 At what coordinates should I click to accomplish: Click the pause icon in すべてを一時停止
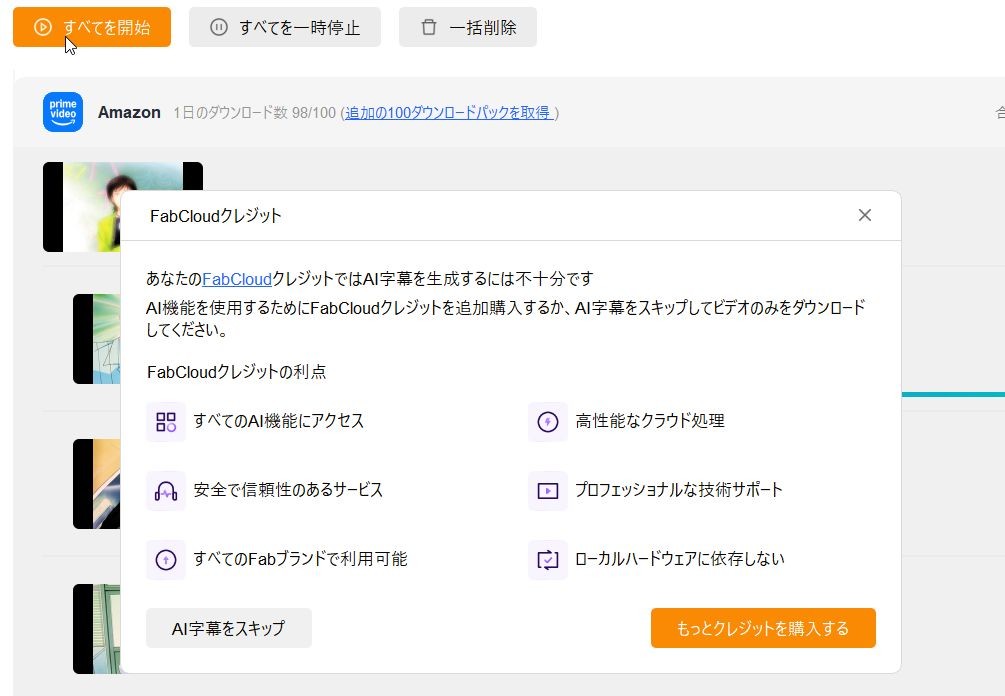point(219,27)
